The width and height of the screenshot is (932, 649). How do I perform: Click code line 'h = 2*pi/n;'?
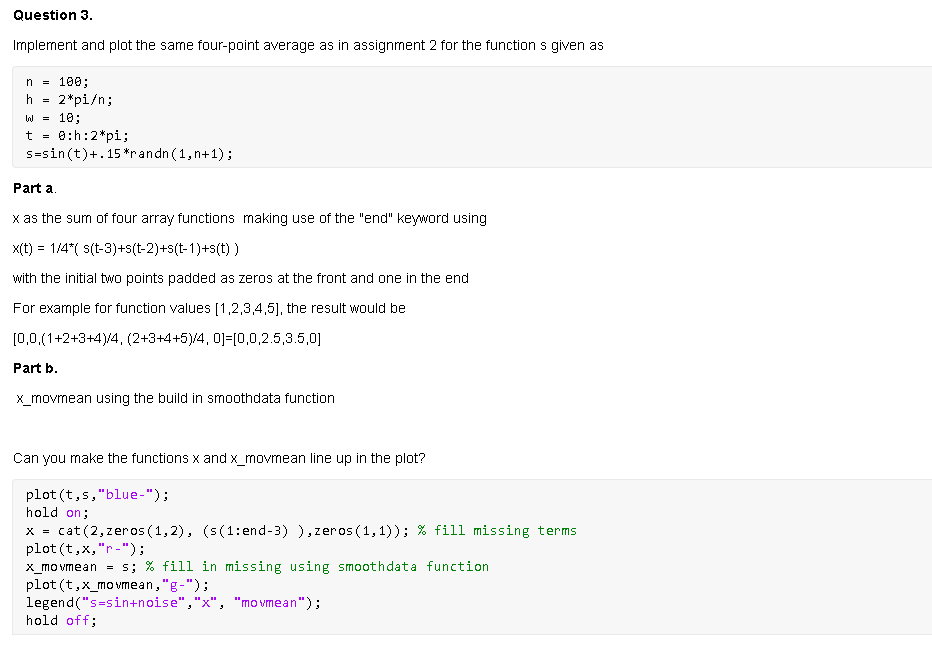69,100
